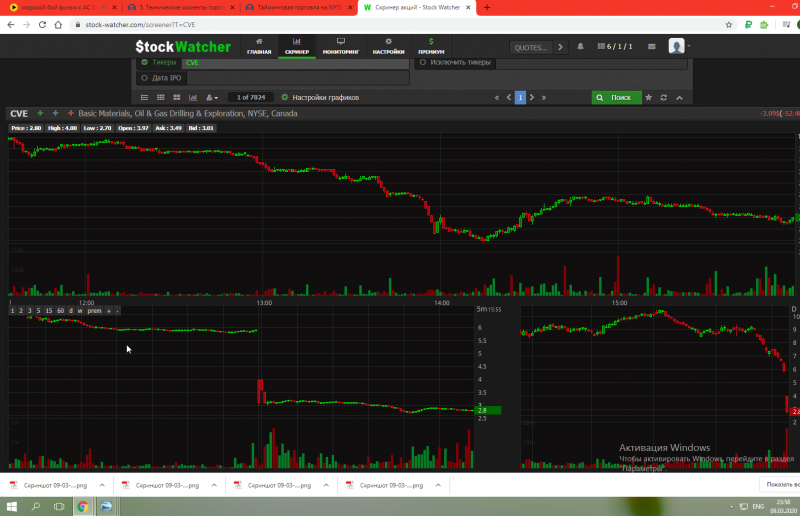
Task: Go to the previous results page
Action: click(509, 97)
